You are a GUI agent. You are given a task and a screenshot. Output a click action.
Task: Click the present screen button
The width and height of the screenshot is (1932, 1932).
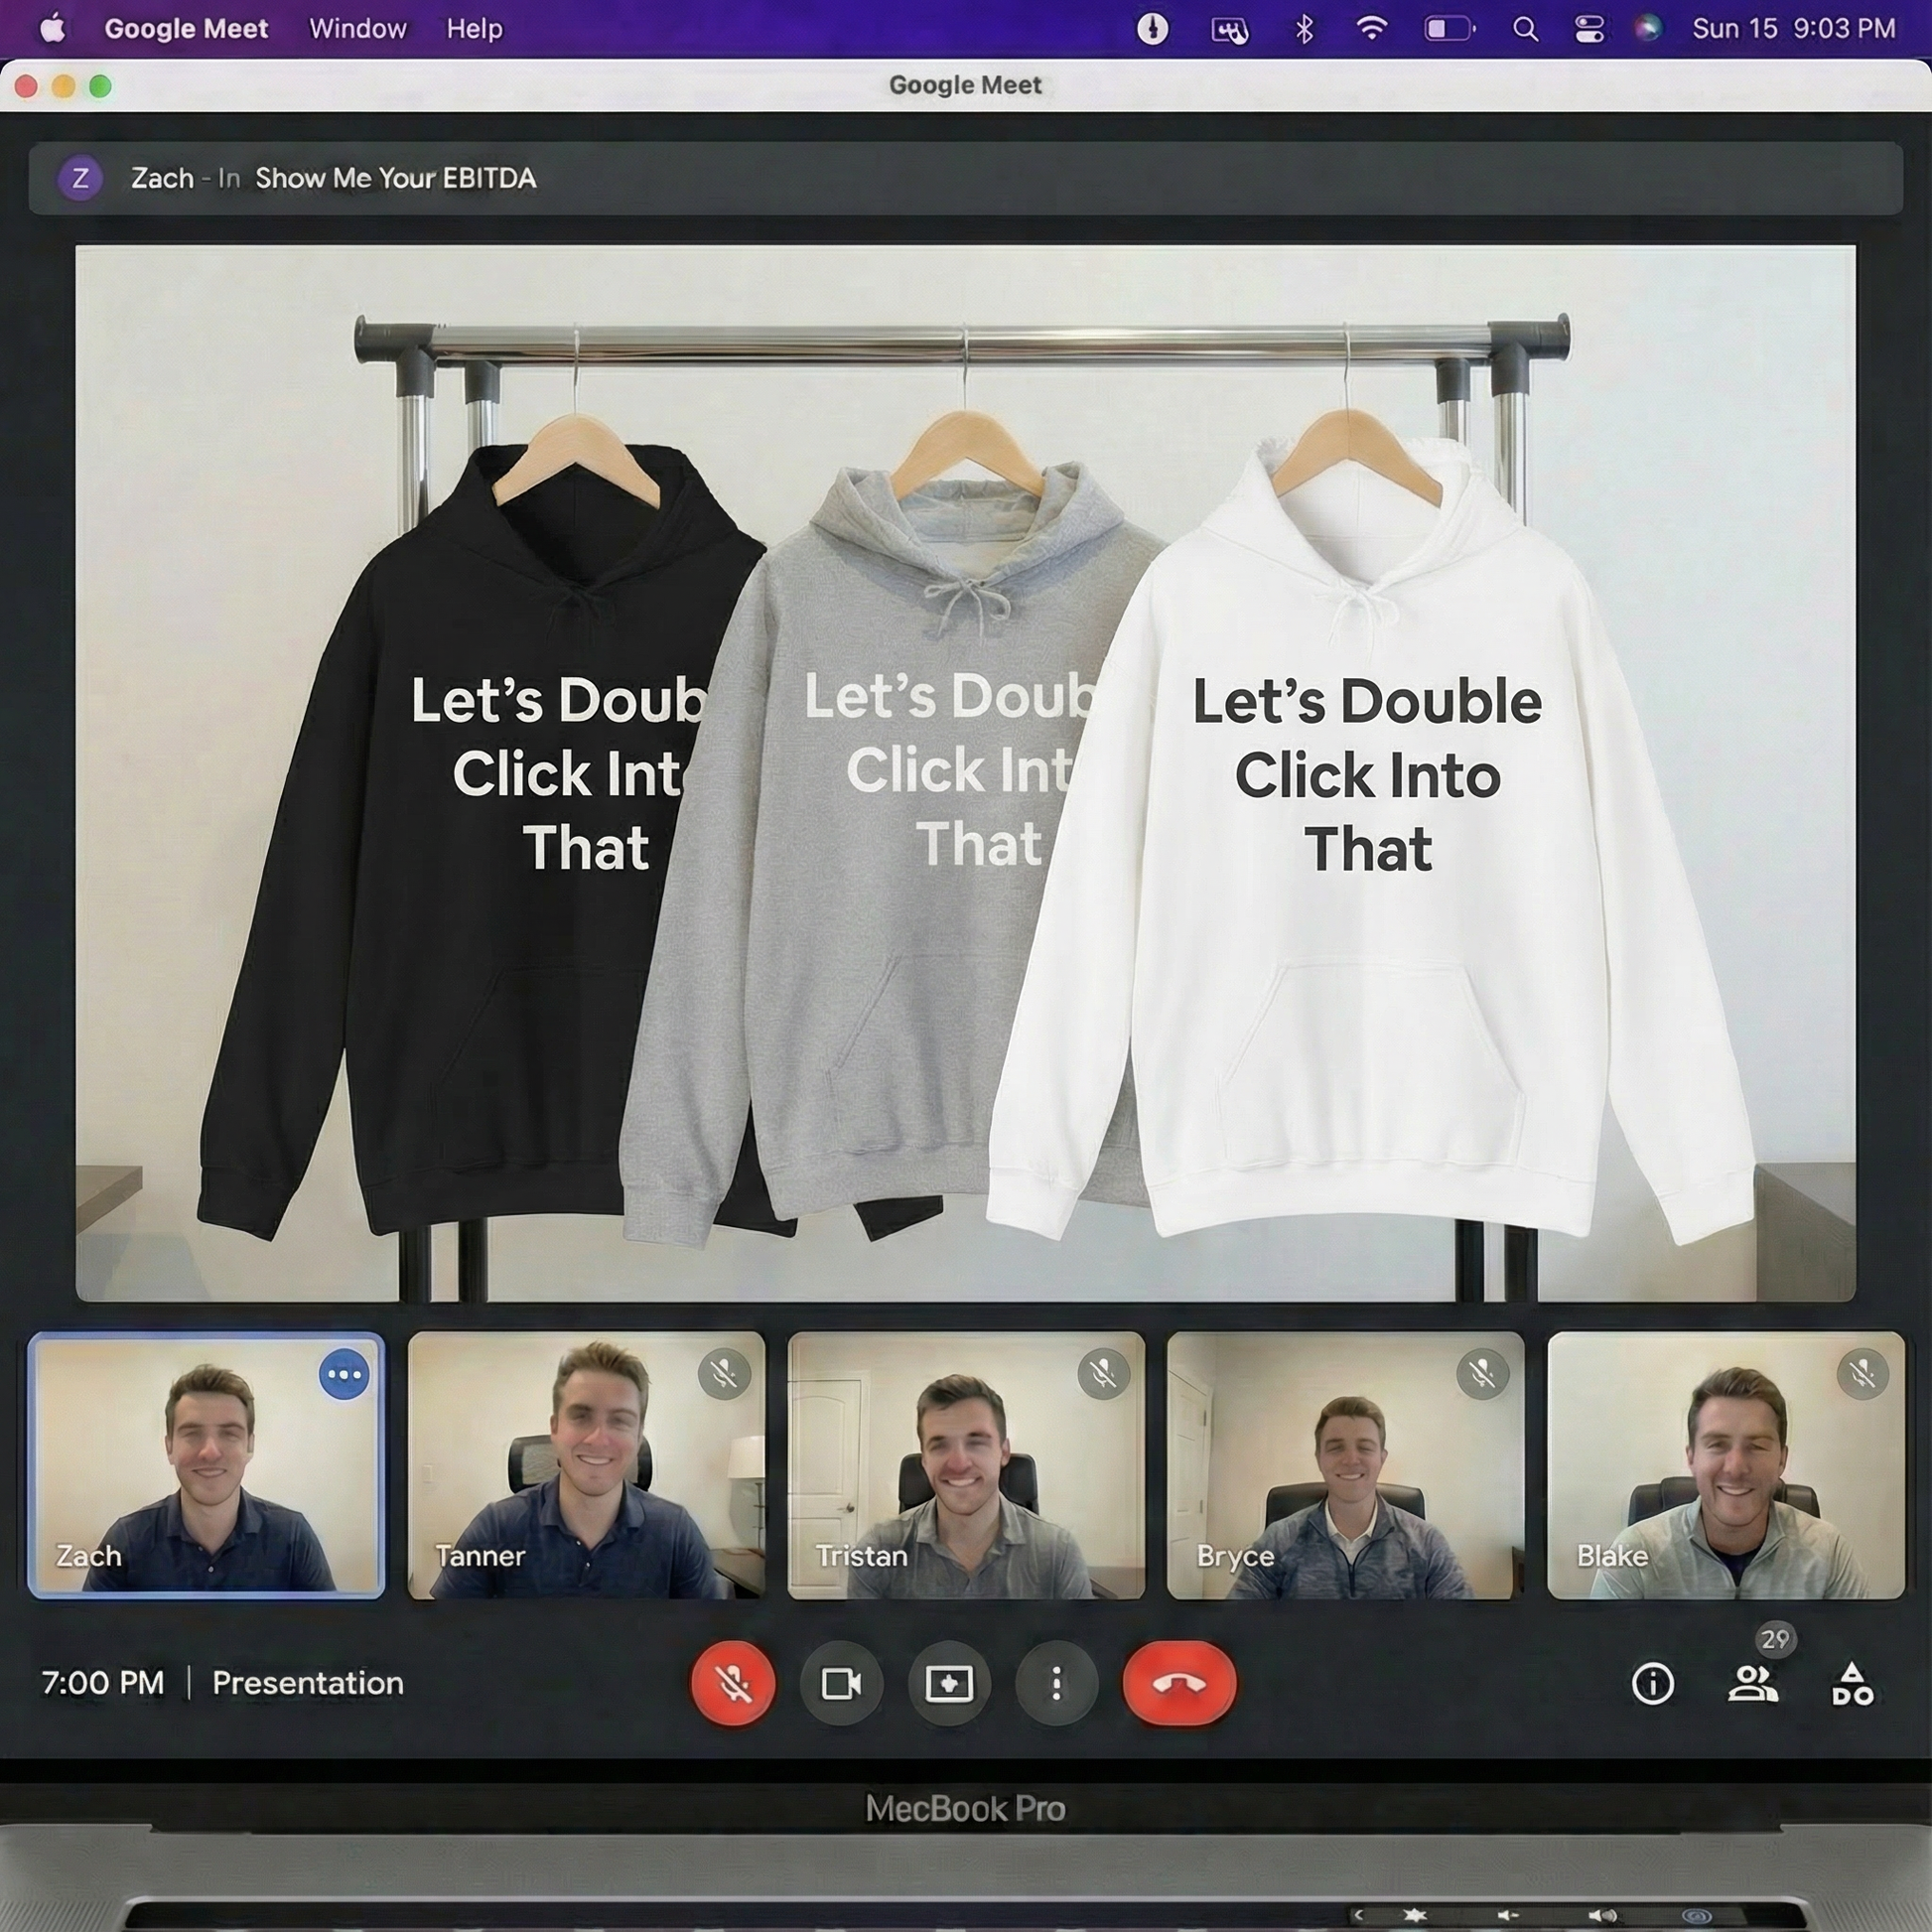coord(949,1684)
